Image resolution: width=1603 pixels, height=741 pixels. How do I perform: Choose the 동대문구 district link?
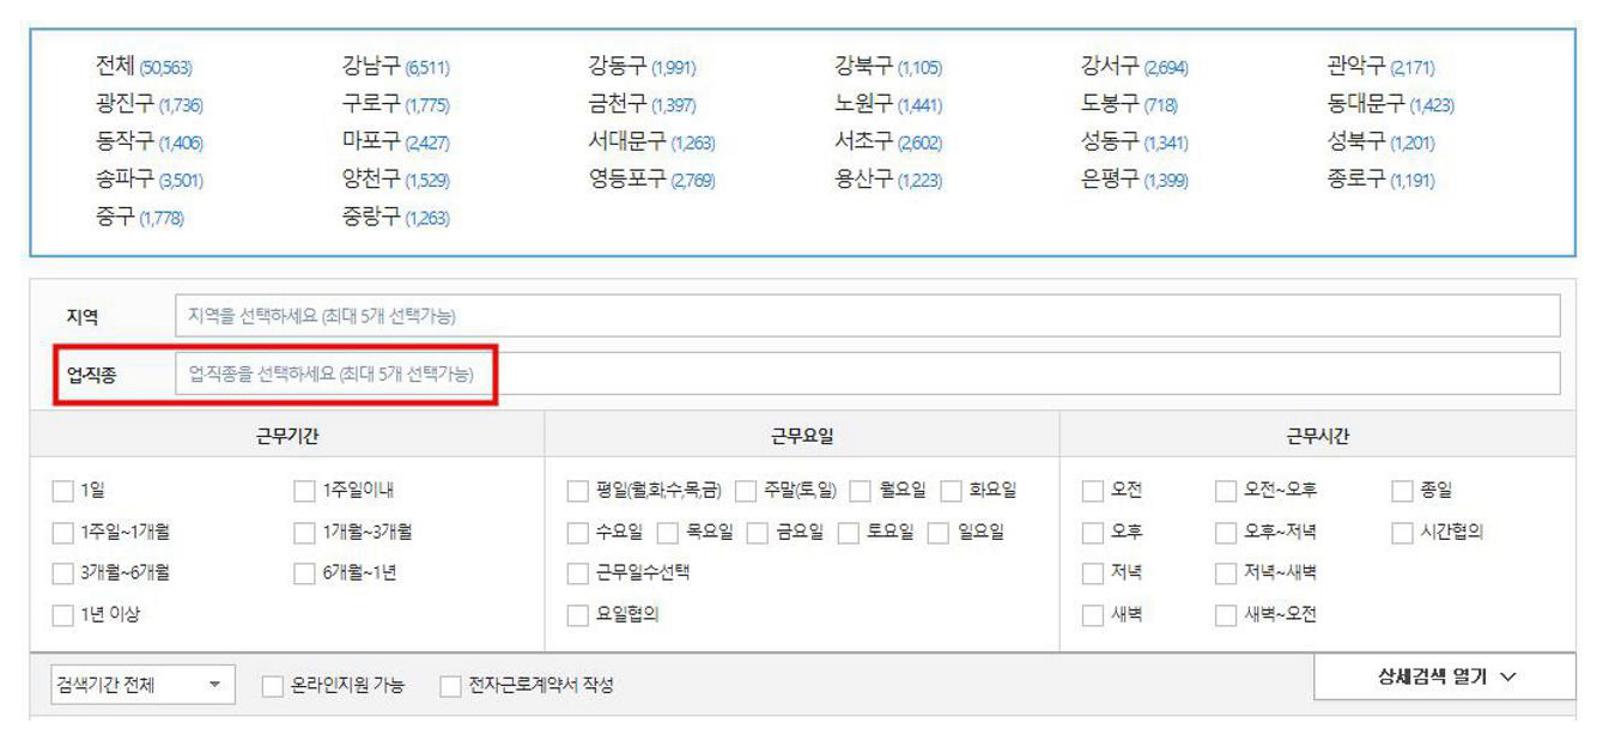[x=1390, y=104]
